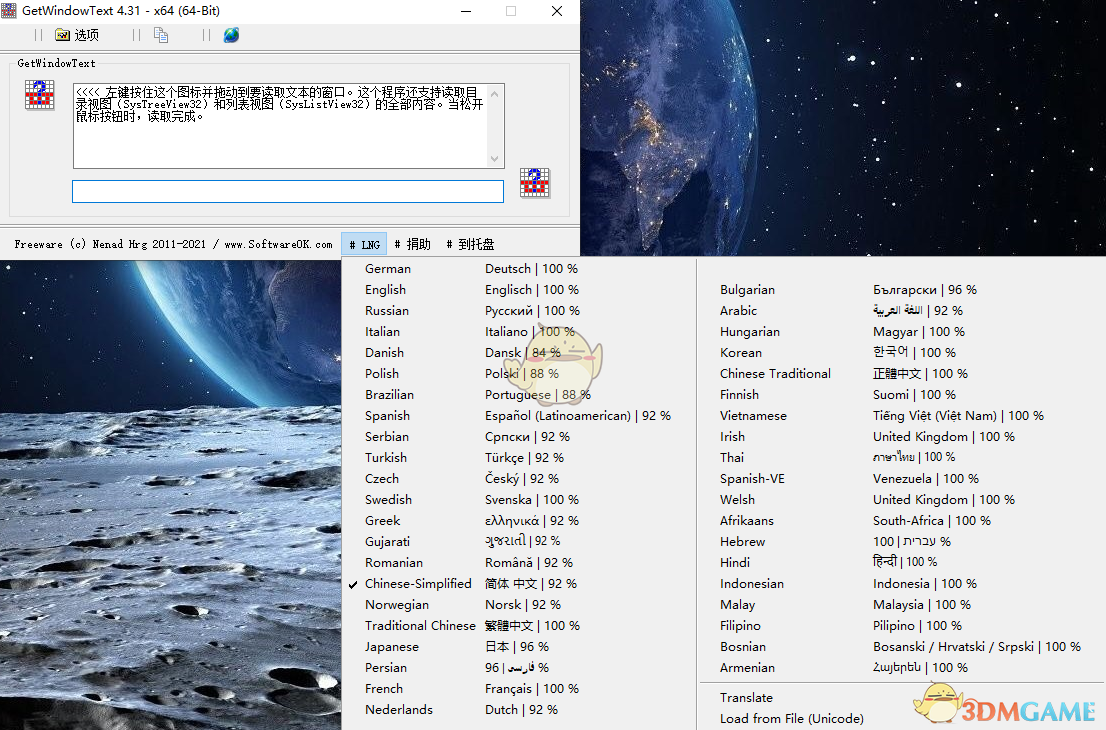The image size is (1106, 730).
Task: Select Armenian language entry
Action: [x=901, y=668]
